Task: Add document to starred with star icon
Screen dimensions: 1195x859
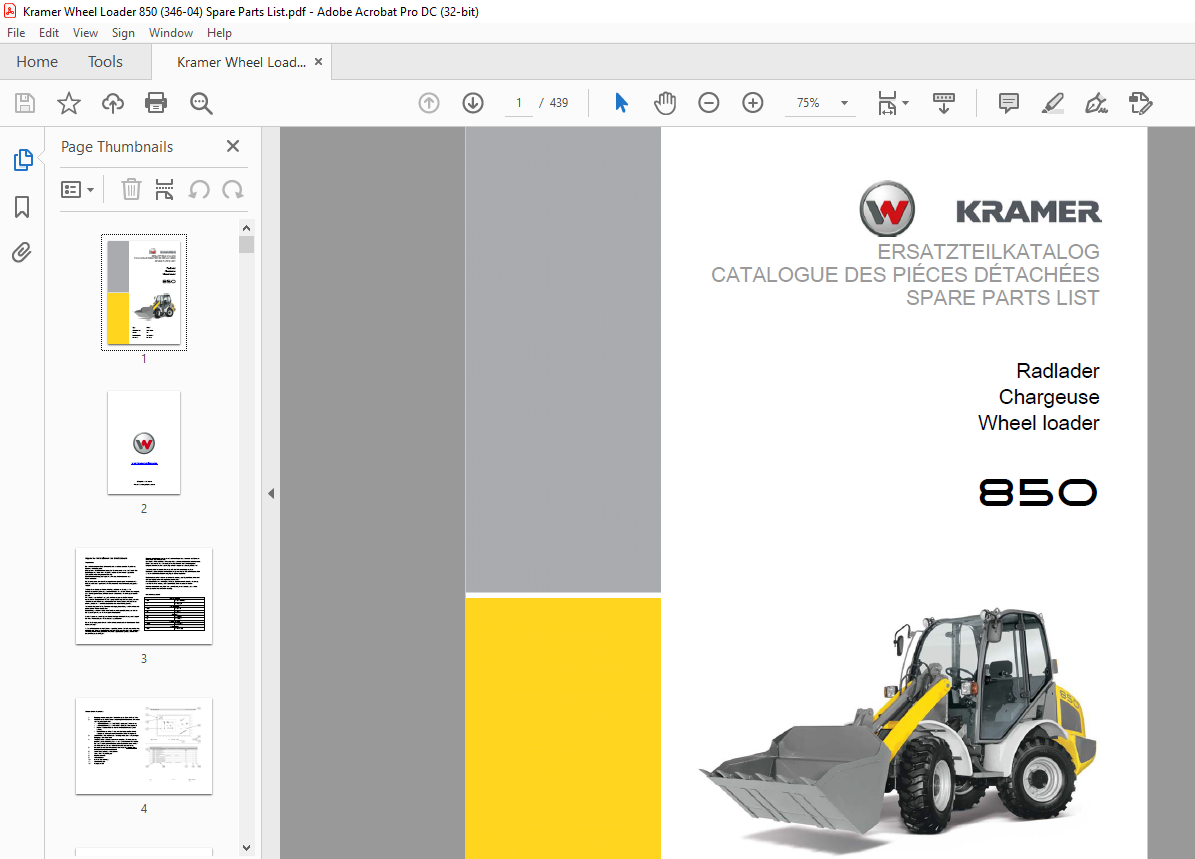Action: (69, 103)
